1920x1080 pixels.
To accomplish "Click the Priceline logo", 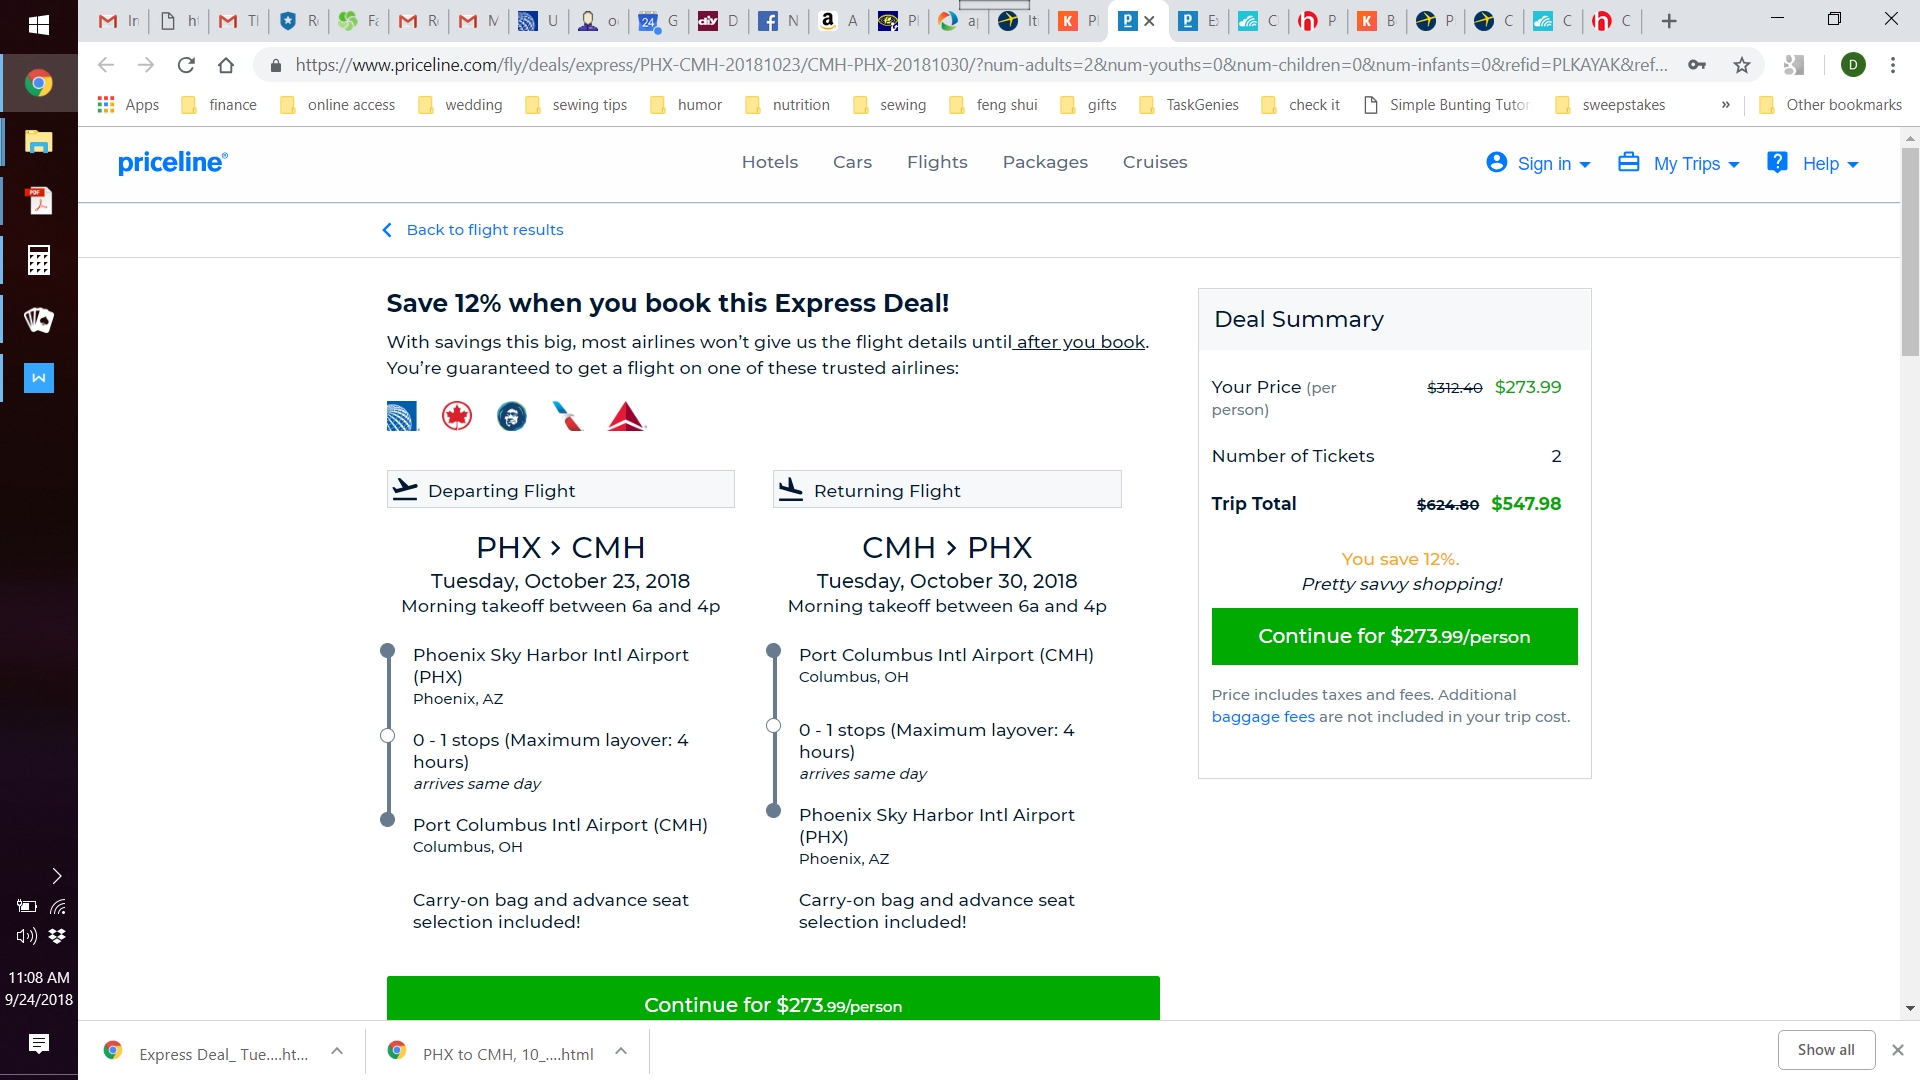I will pos(172,163).
